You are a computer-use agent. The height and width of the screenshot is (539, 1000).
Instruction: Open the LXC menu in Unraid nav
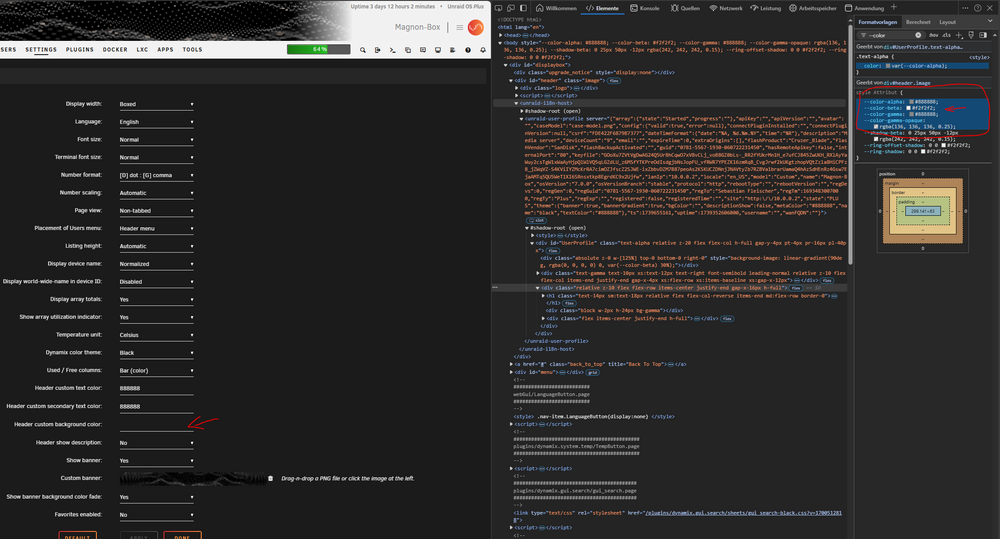click(x=142, y=50)
